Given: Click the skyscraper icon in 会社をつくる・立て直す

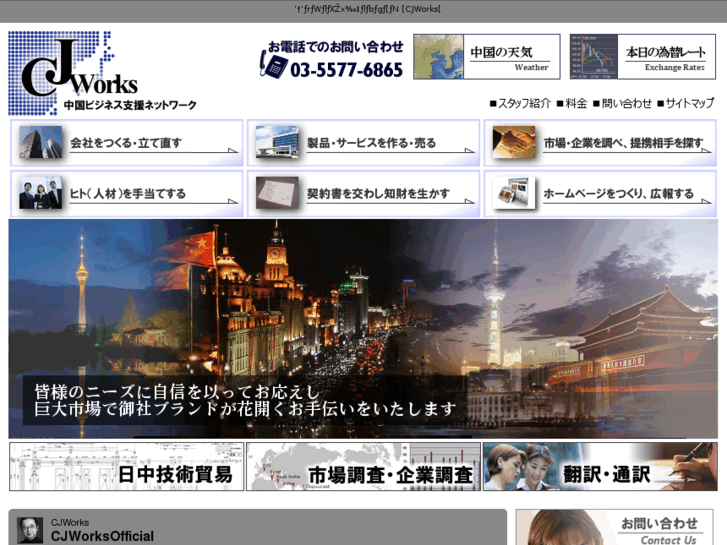Looking at the screenshot, I should point(41,142).
